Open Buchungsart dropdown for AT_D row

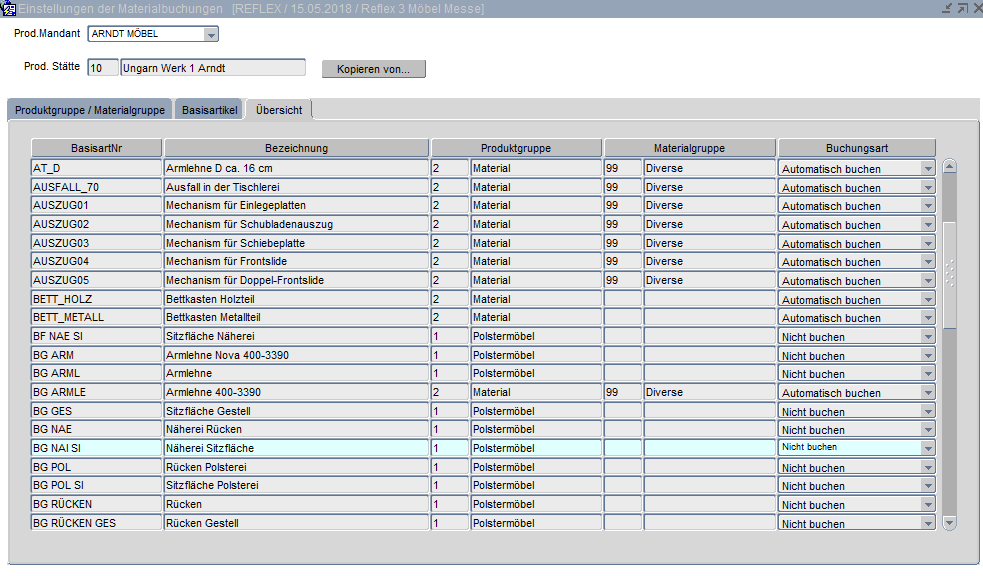coord(928,169)
